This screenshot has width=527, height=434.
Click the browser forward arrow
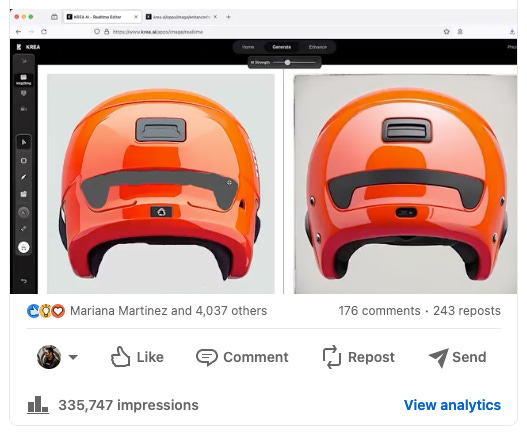(x=31, y=32)
